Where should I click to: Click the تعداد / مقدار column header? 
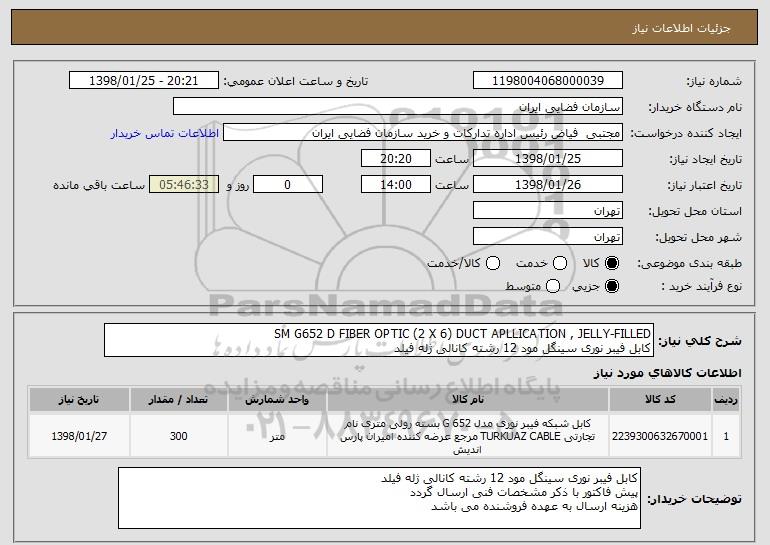(x=179, y=400)
